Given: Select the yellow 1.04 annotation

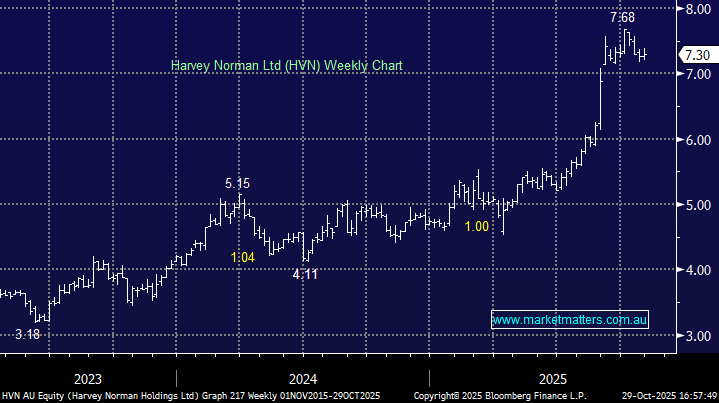Looking at the screenshot, I should point(243,257).
